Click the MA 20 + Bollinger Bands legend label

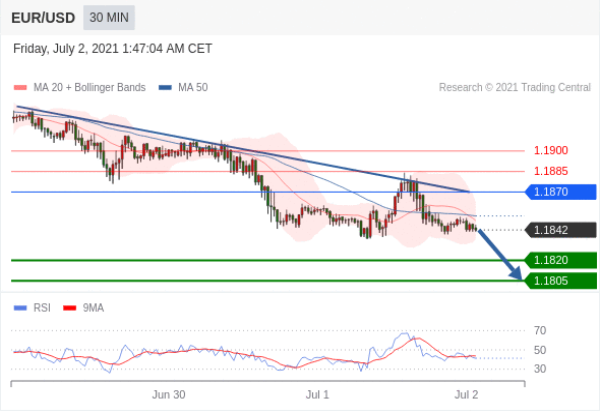coord(90,88)
